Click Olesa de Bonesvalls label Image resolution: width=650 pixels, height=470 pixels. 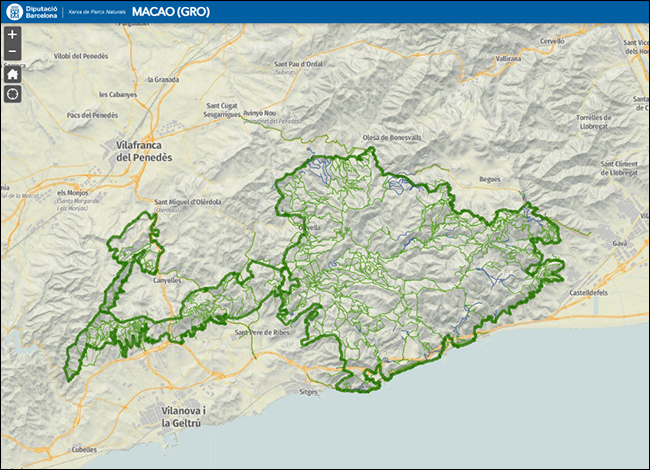pyautogui.click(x=395, y=136)
